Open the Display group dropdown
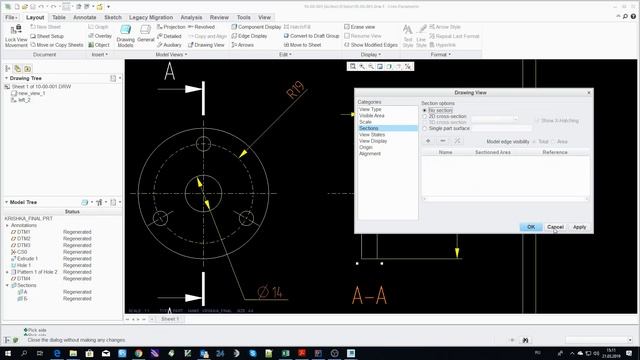640x360 pixels. 371,54
